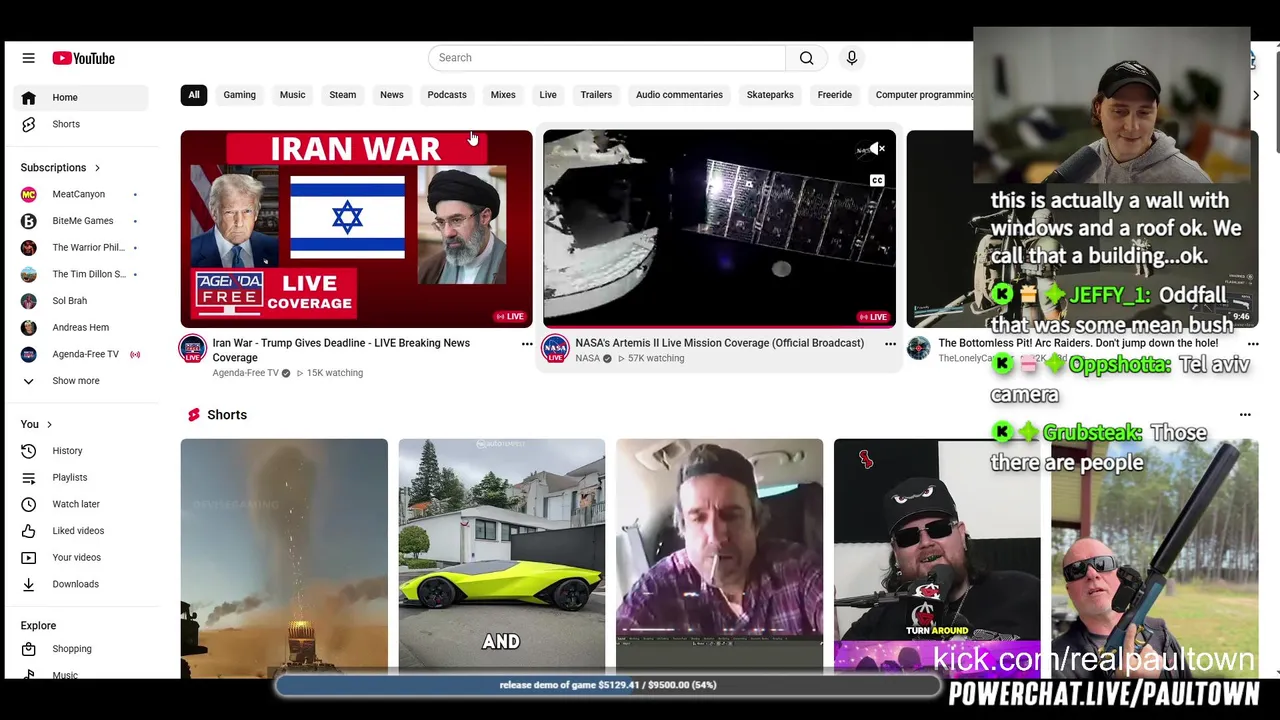Screen dimensions: 1280x720
Task: Open Short of man smoking in car
Action: click(719, 558)
